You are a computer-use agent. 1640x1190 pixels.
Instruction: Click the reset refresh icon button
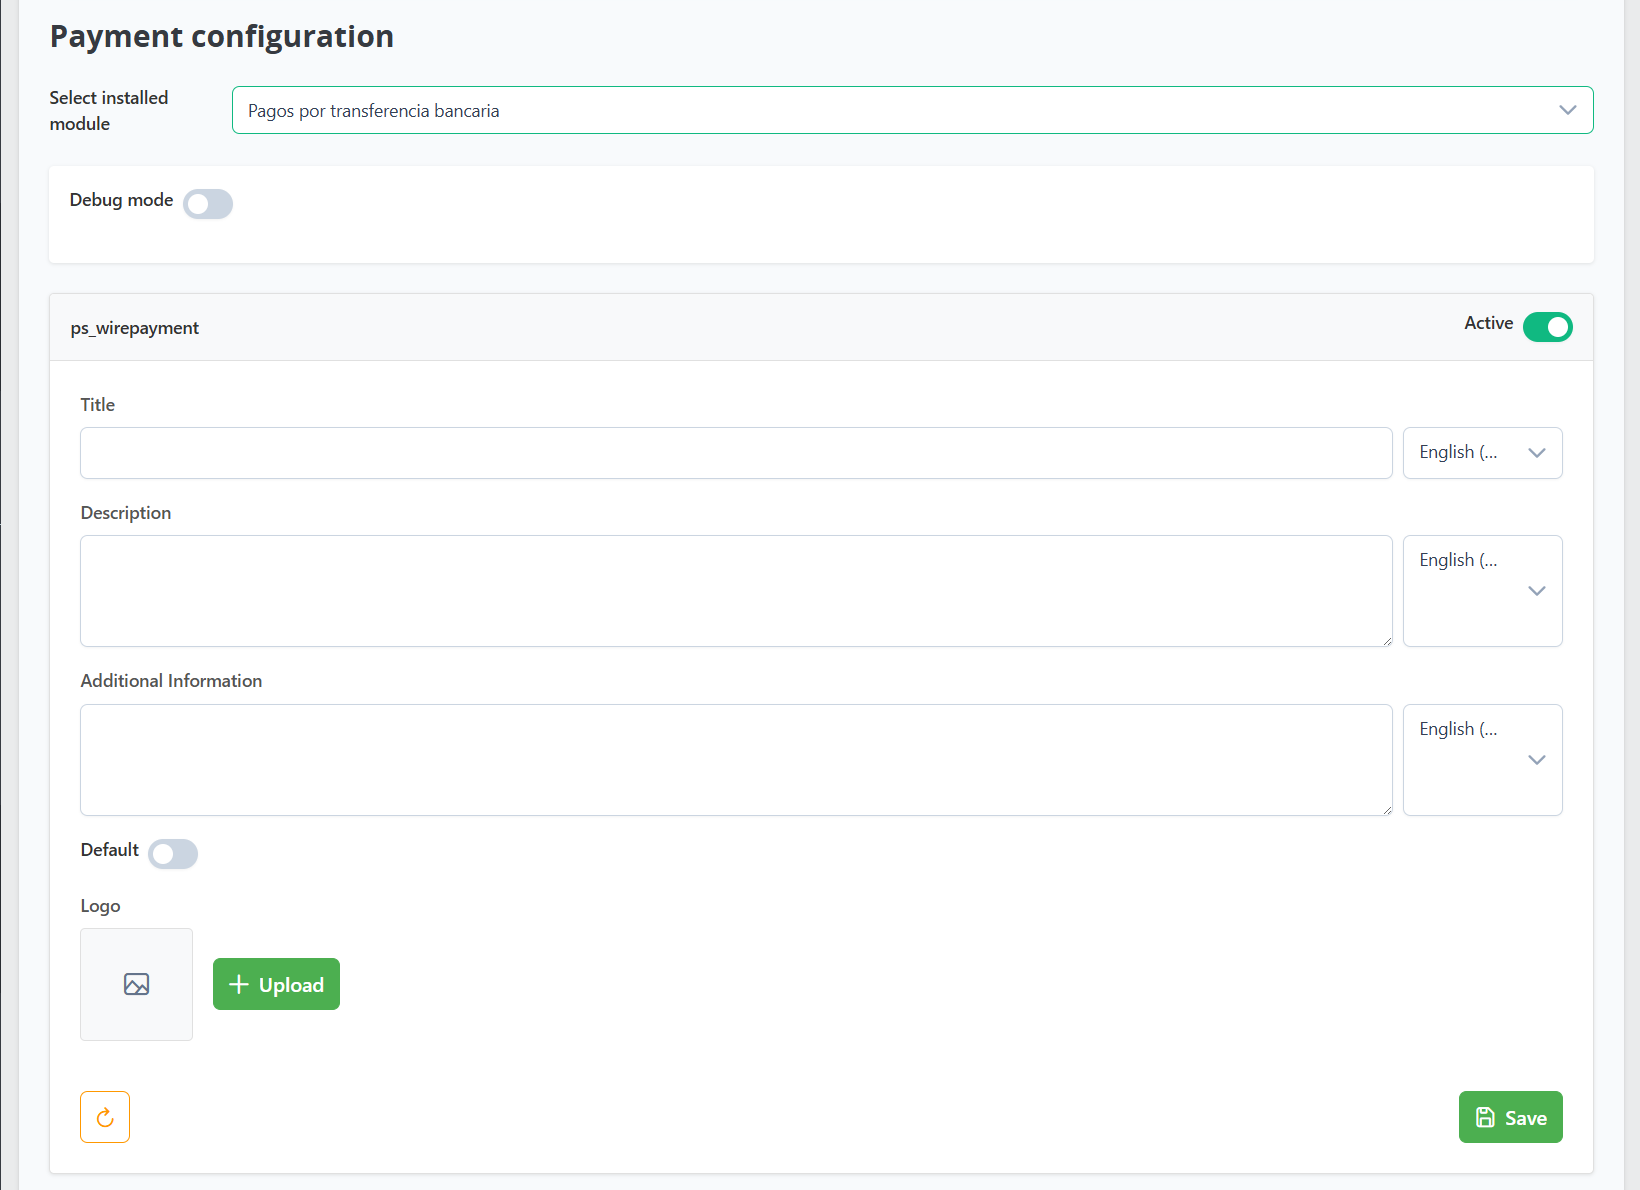coord(105,1116)
